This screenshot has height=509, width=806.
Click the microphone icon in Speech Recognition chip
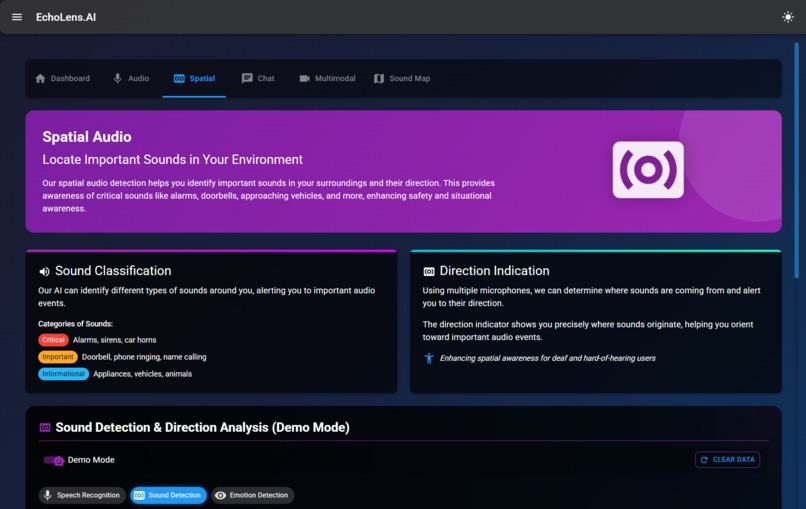tap(47, 495)
